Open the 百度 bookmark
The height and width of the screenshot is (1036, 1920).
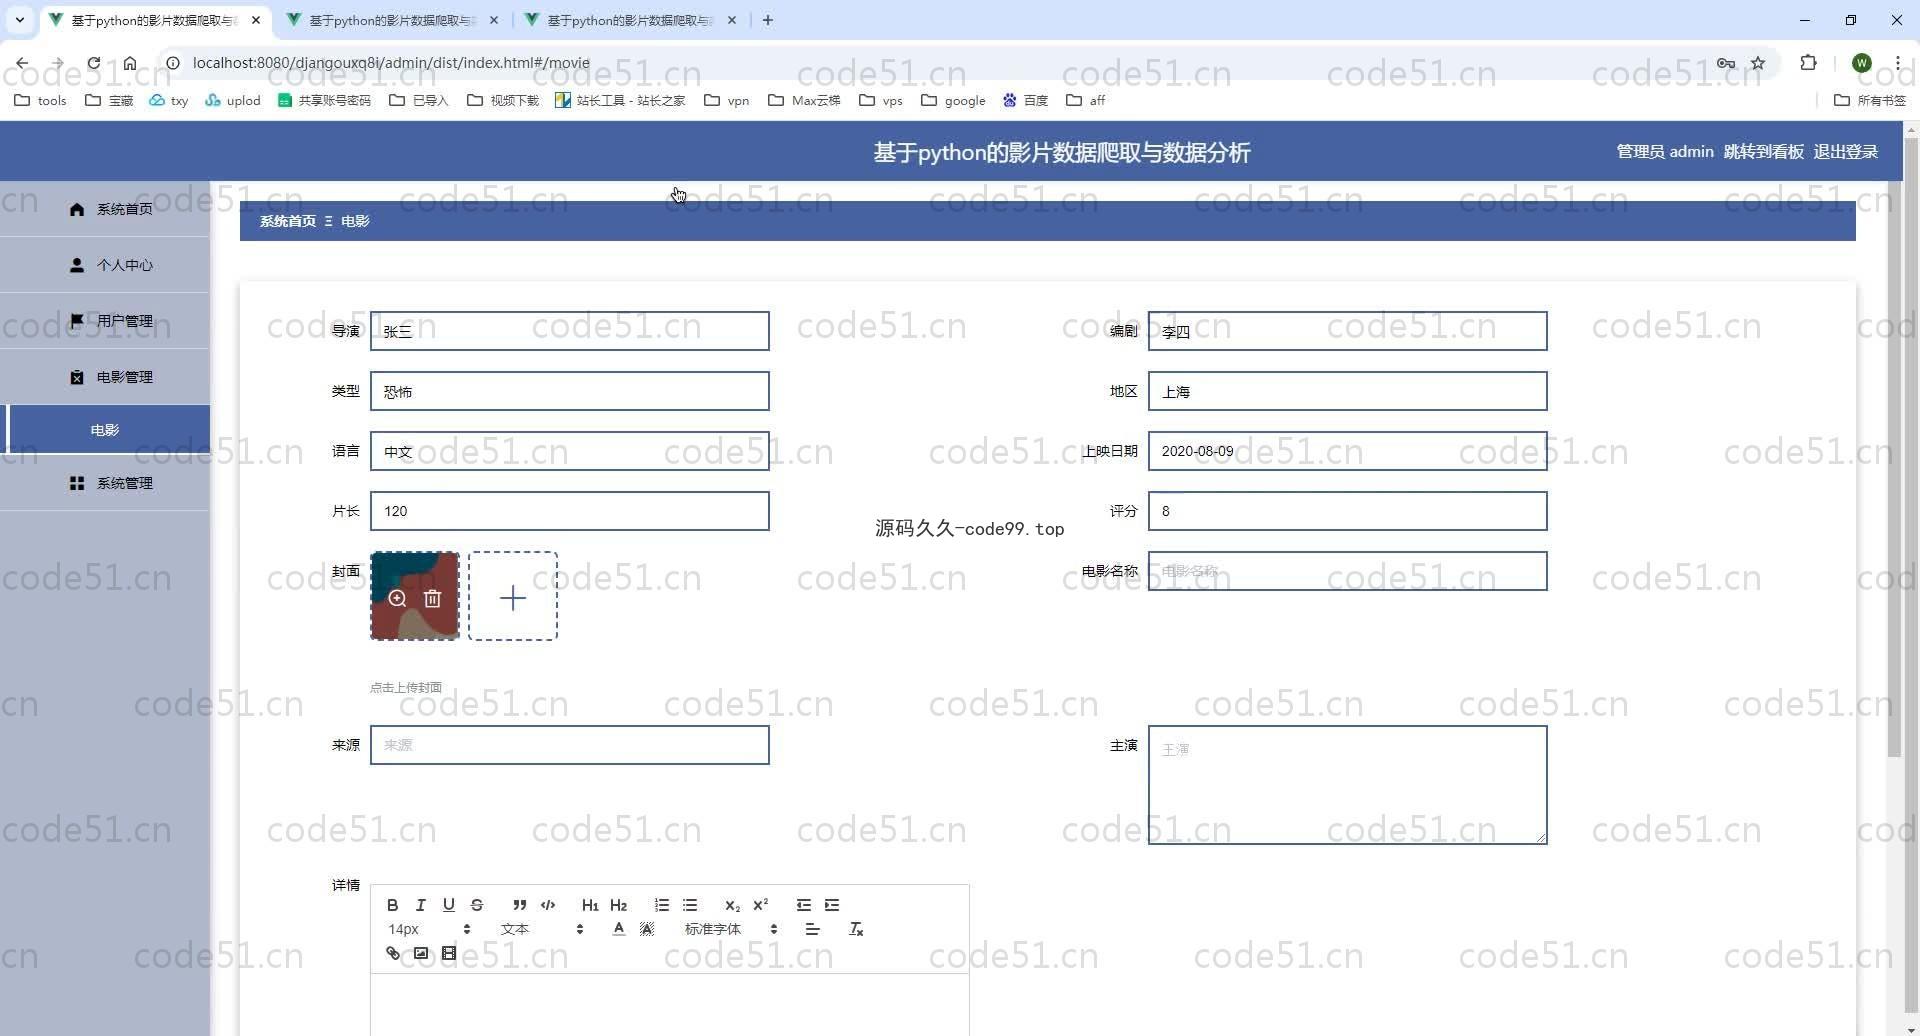[x=1025, y=100]
